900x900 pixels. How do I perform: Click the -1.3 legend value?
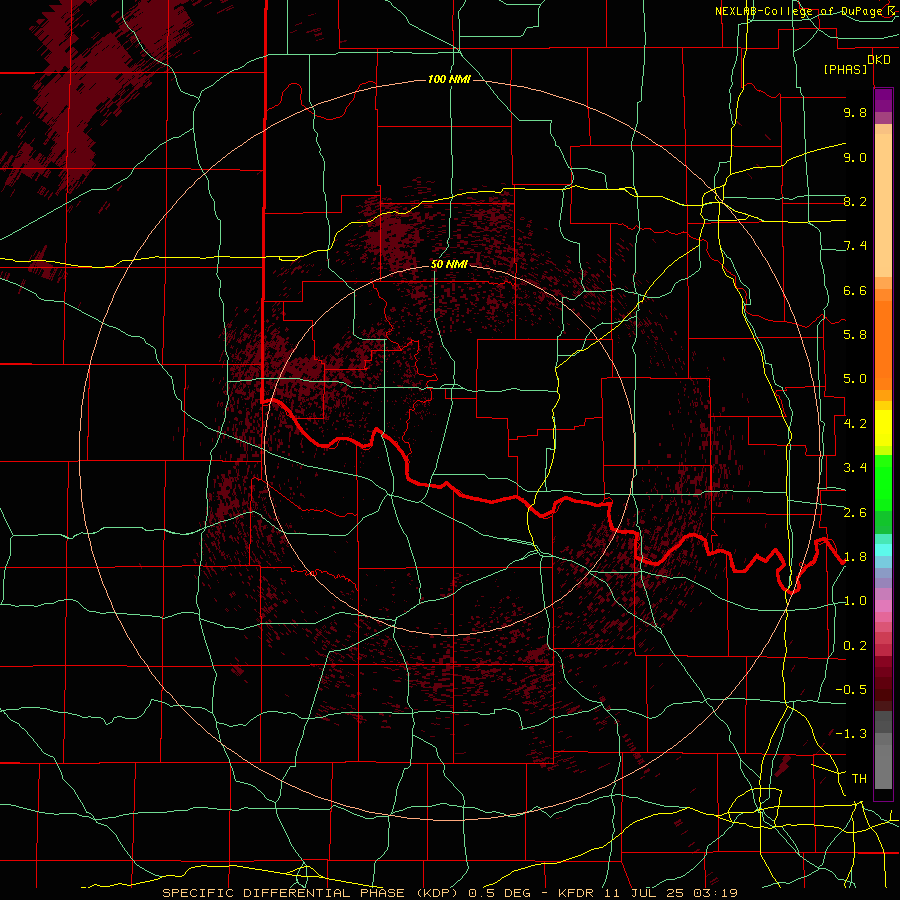click(x=851, y=734)
